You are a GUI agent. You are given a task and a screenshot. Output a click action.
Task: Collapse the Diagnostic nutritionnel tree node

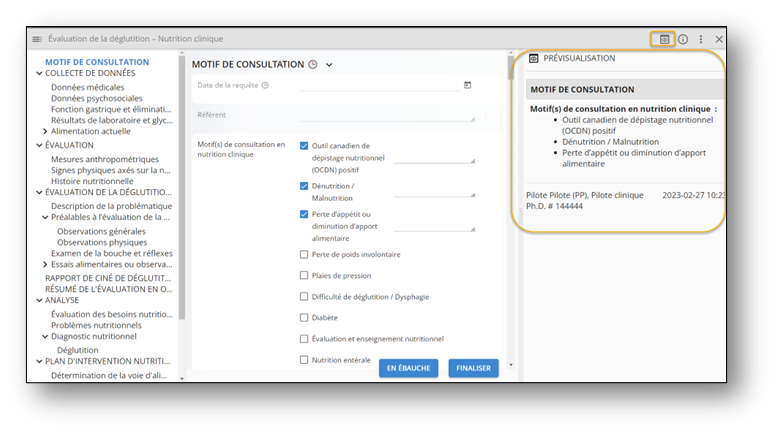(45, 337)
